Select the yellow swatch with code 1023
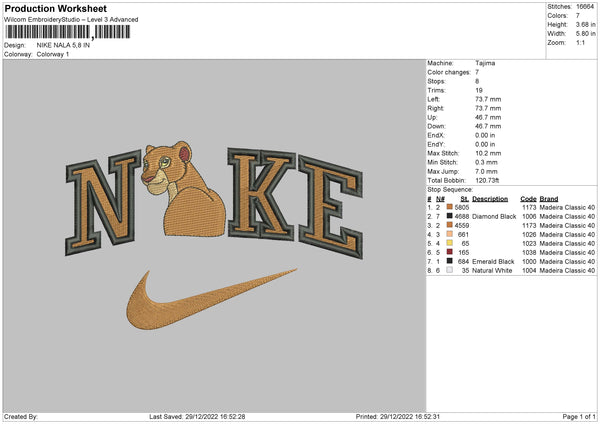 [x=449, y=243]
